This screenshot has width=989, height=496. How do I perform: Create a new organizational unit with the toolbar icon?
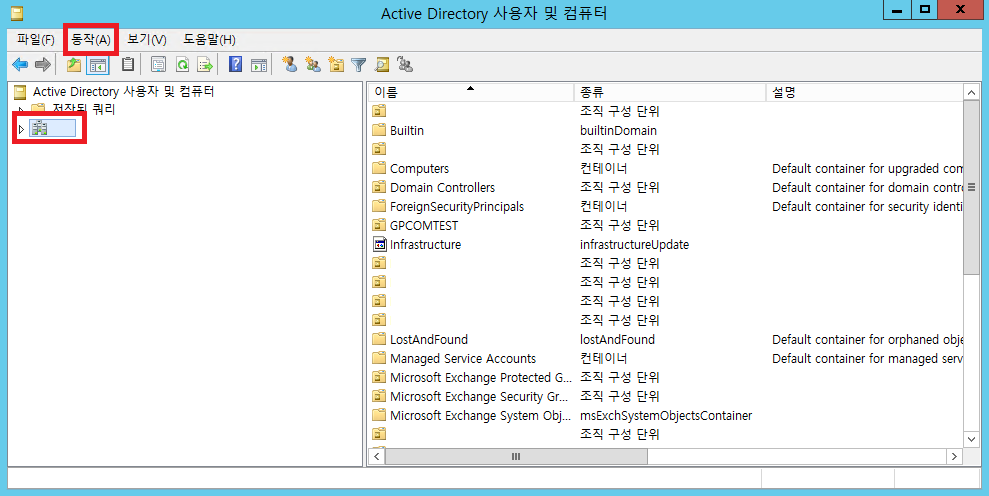[336, 64]
